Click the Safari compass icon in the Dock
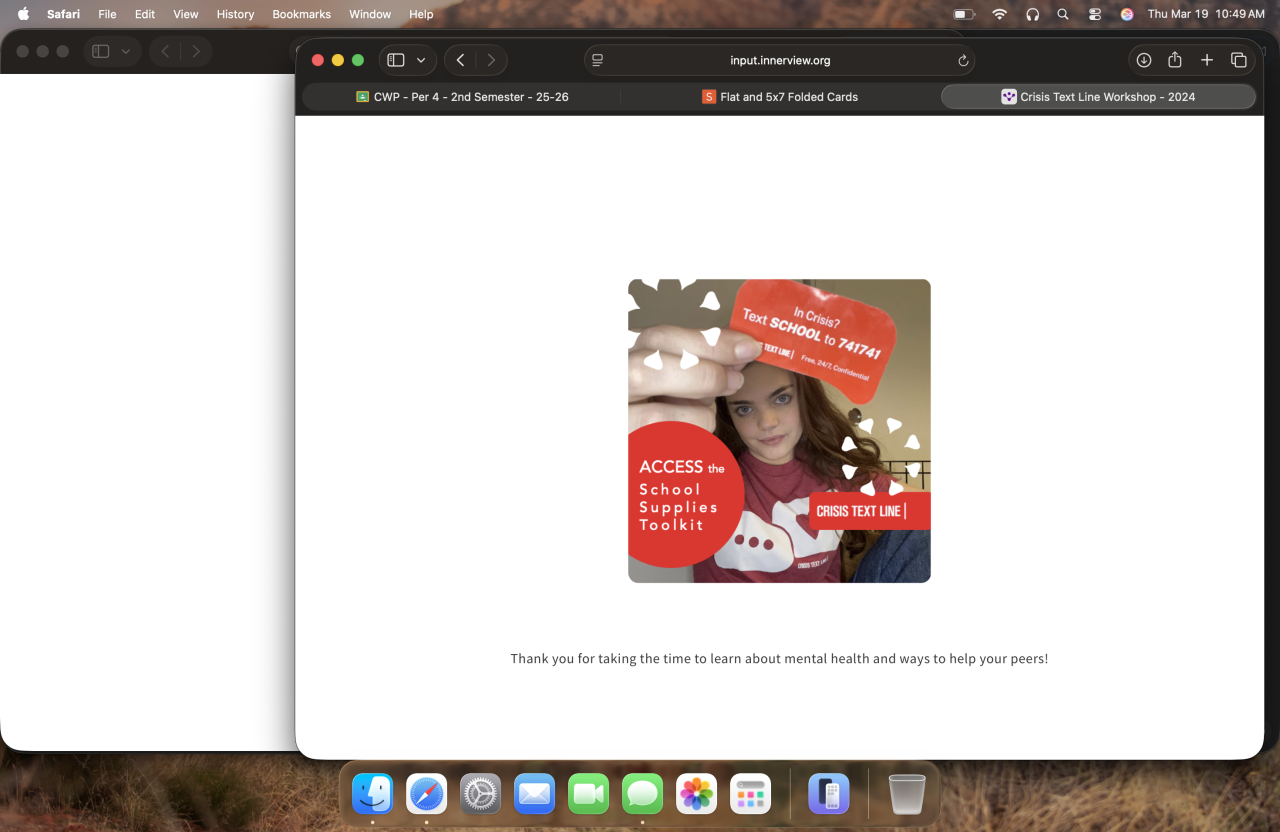This screenshot has height=832, width=1280. pos(427,794)
